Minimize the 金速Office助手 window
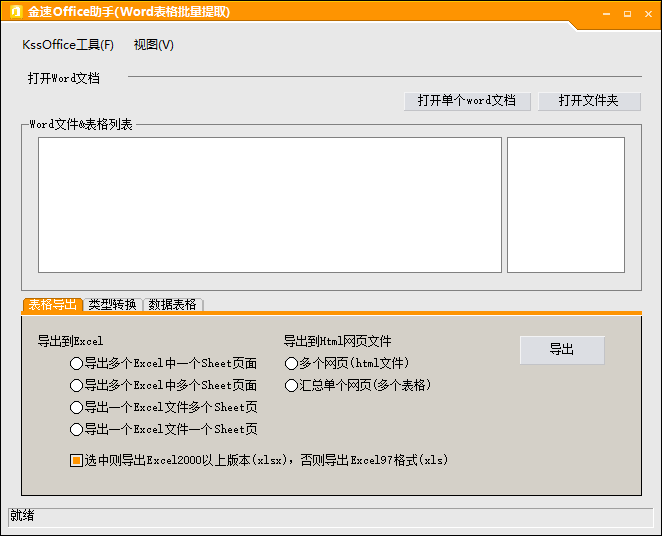This screenshot has height=536, width=662. pyautogui.click(x=607, y=14)
